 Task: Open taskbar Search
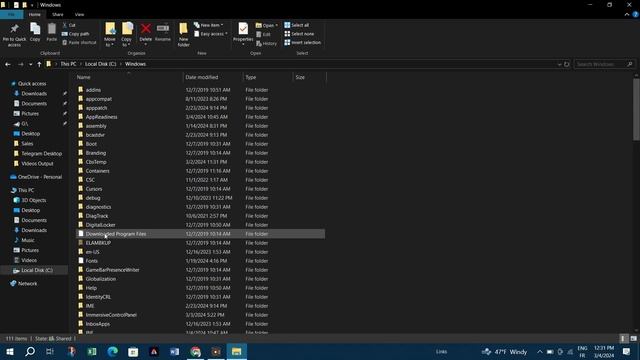tap(30, 351)
